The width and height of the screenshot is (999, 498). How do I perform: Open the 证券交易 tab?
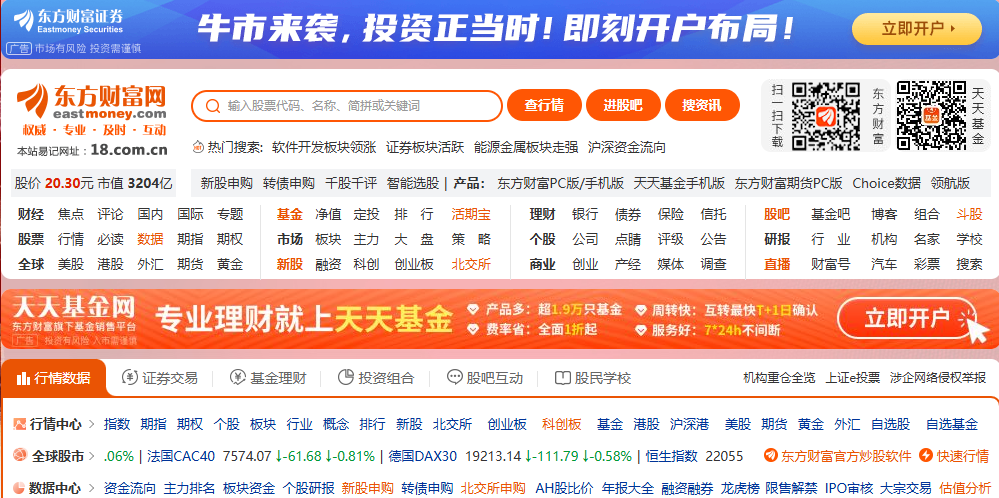click(160, 378)
